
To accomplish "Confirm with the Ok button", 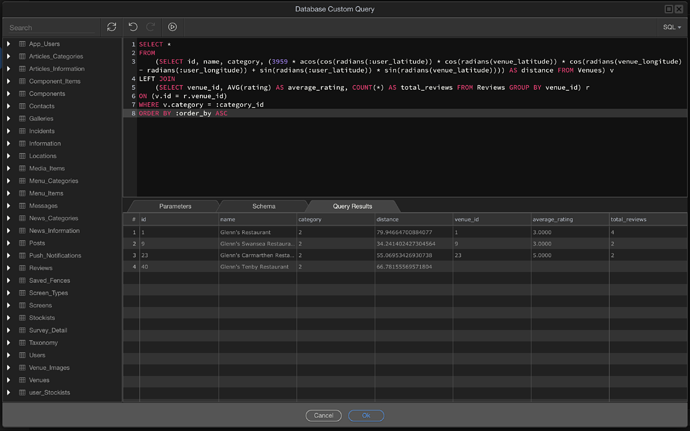I will [366, 416].
